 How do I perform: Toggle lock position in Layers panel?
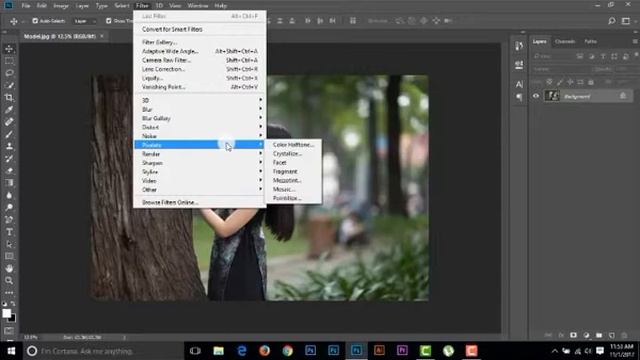tap(570, 82)
